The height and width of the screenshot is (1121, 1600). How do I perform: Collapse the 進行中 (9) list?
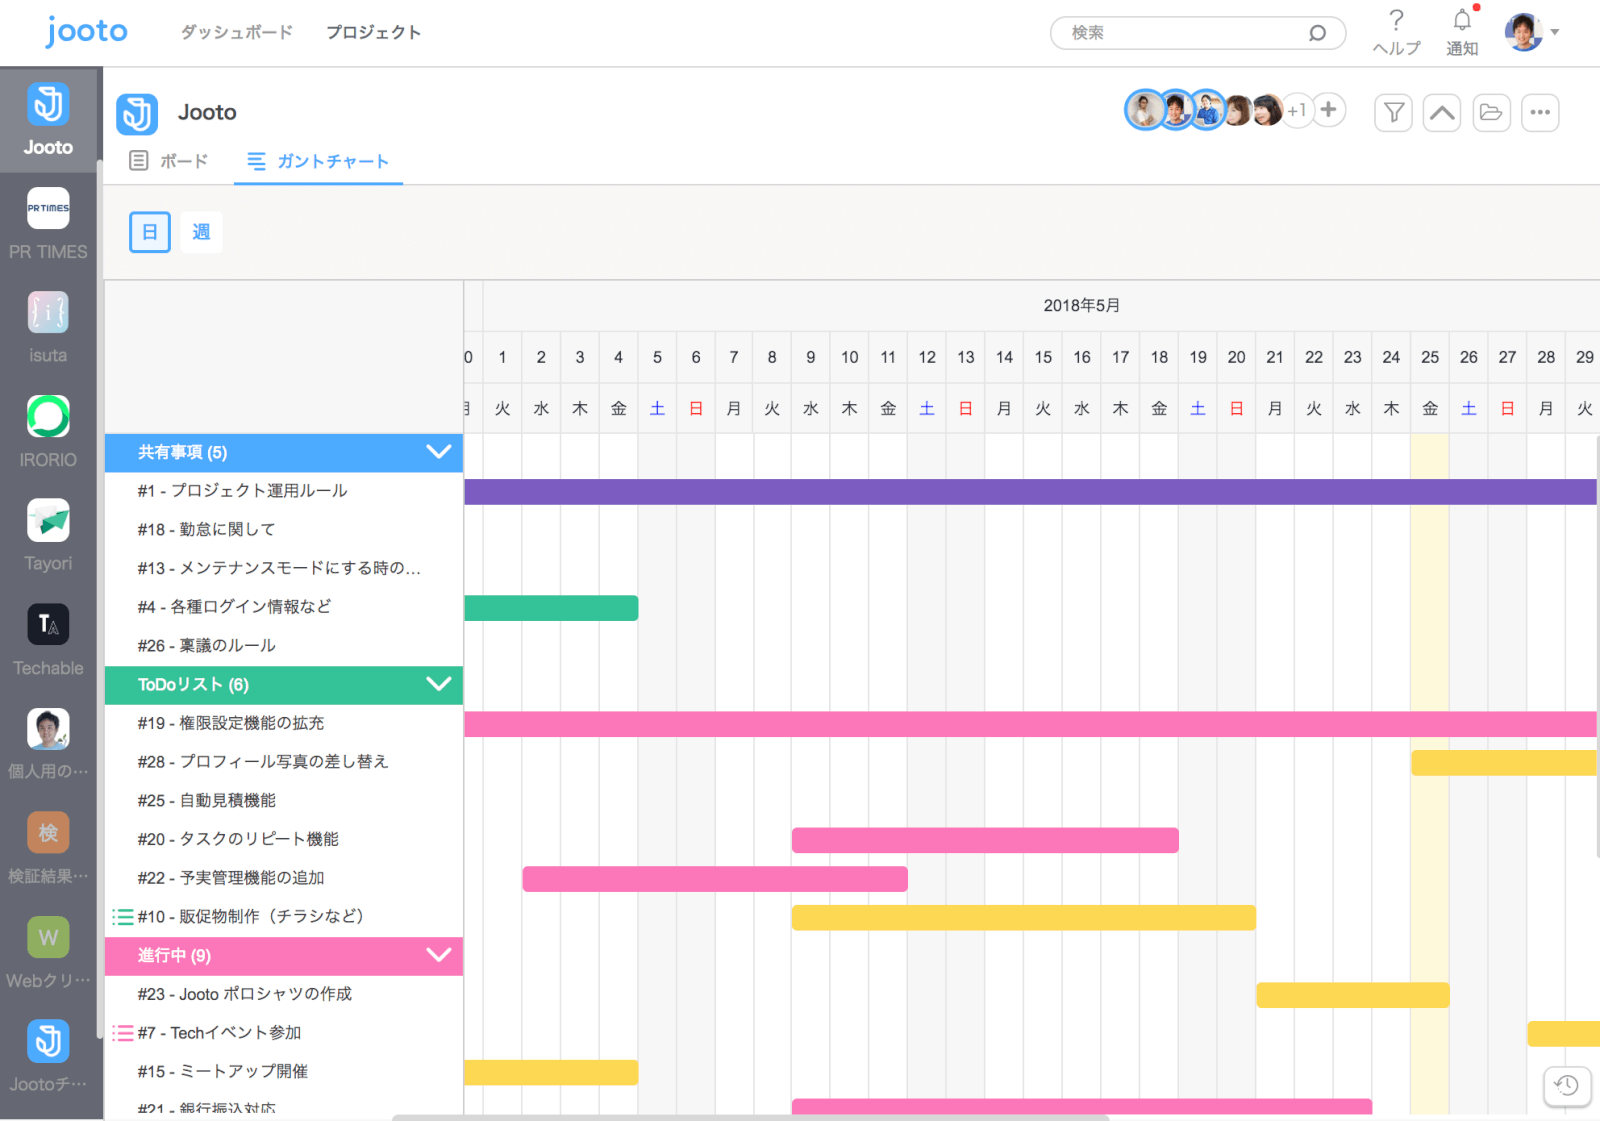coord(438,955)
